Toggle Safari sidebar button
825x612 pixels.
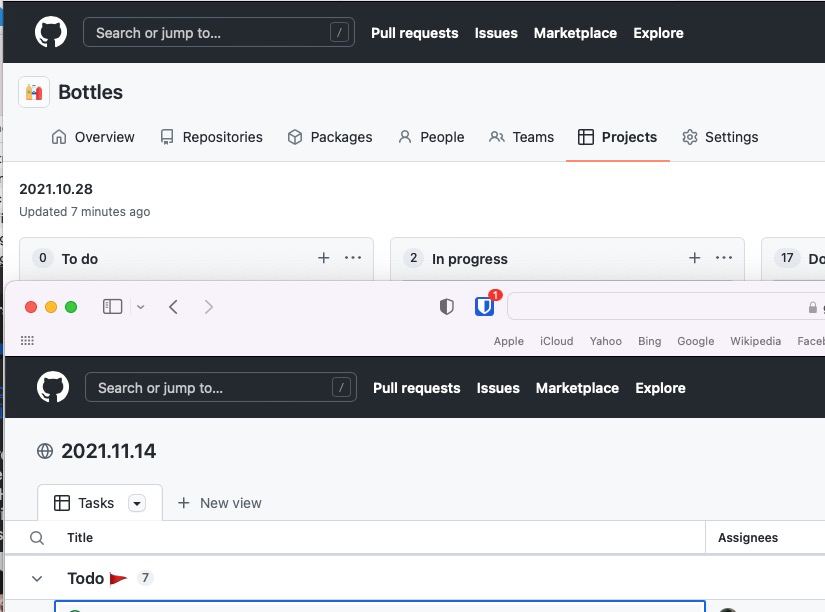tap(112, 307)
